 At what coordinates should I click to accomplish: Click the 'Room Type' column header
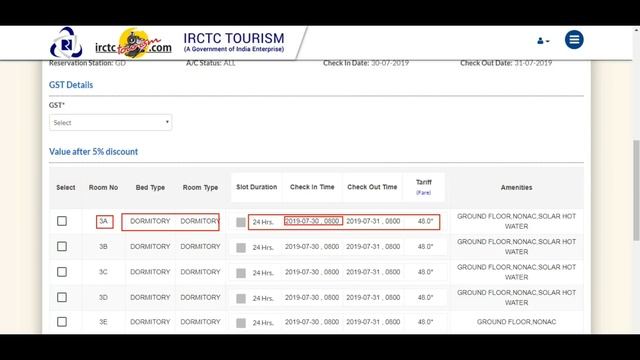click(x=200, y=188)
